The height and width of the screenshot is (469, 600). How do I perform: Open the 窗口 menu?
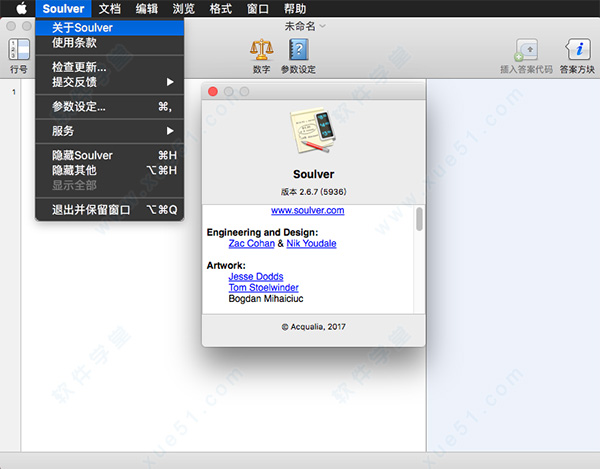258,8
